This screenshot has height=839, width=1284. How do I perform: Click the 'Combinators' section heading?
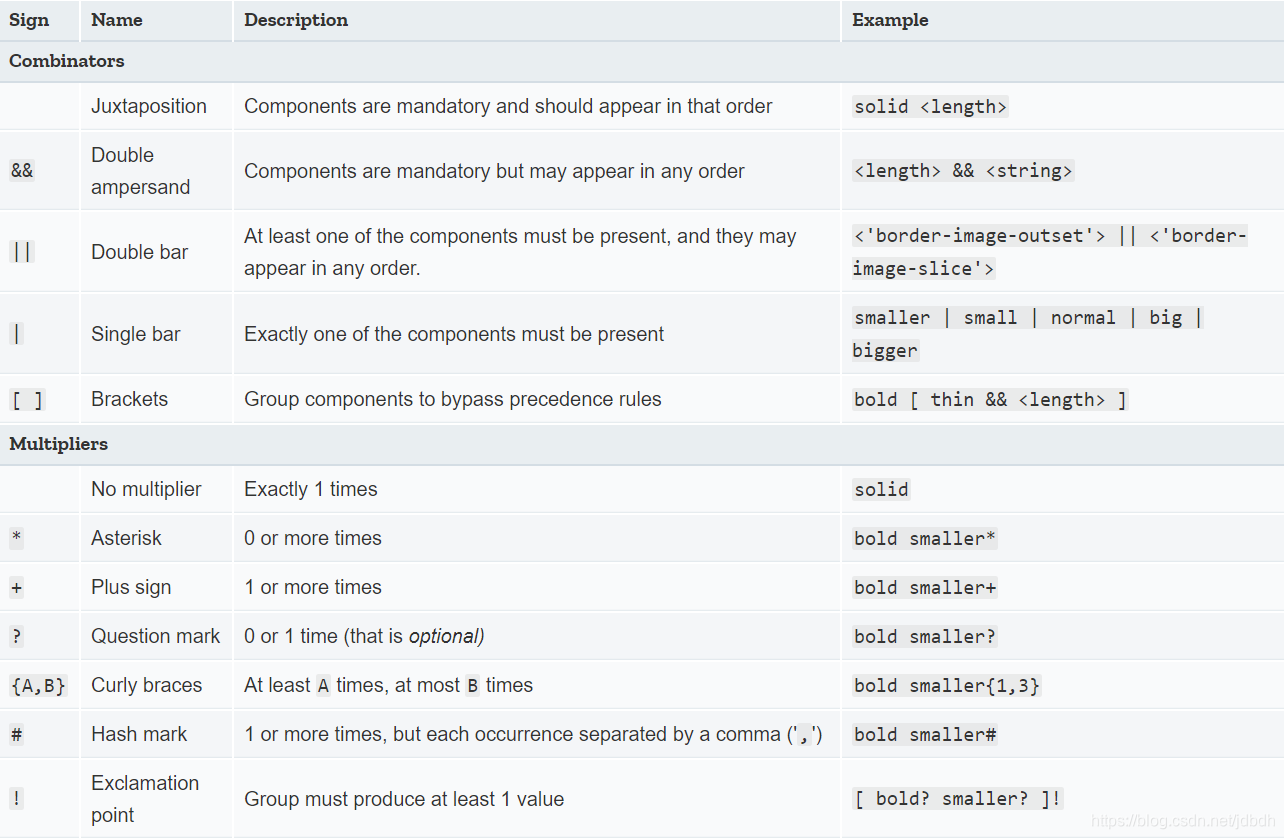tap(67, 61)
